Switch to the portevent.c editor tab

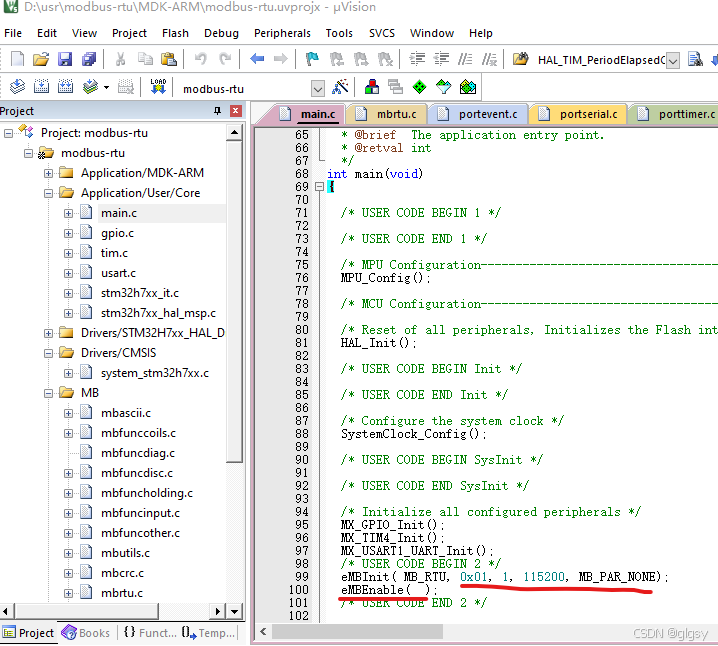tap(478, 114)
